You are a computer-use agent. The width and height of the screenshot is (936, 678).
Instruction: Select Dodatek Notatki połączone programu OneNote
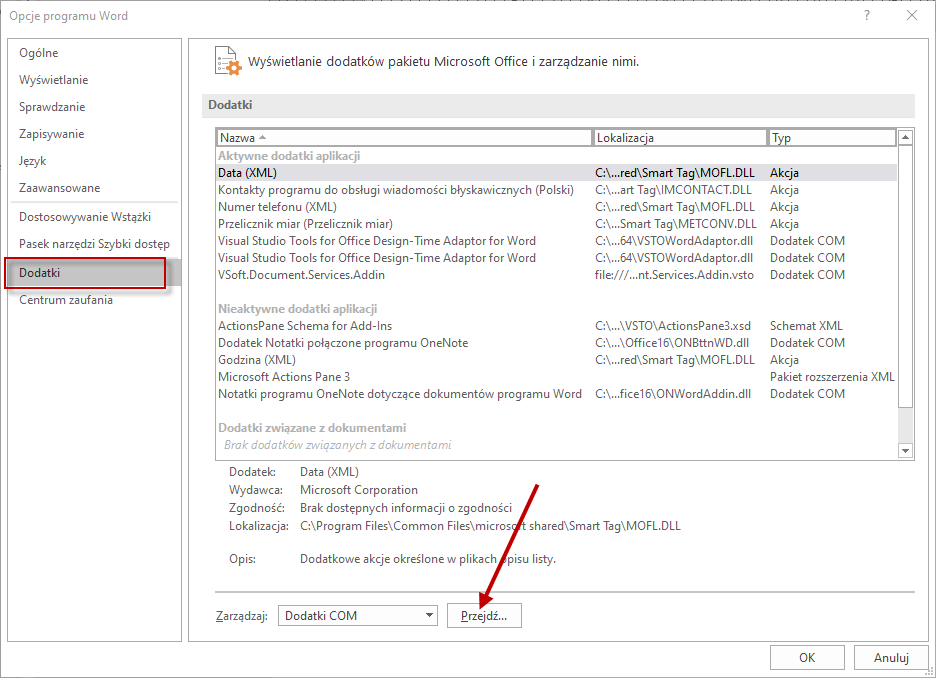(556, 343)
